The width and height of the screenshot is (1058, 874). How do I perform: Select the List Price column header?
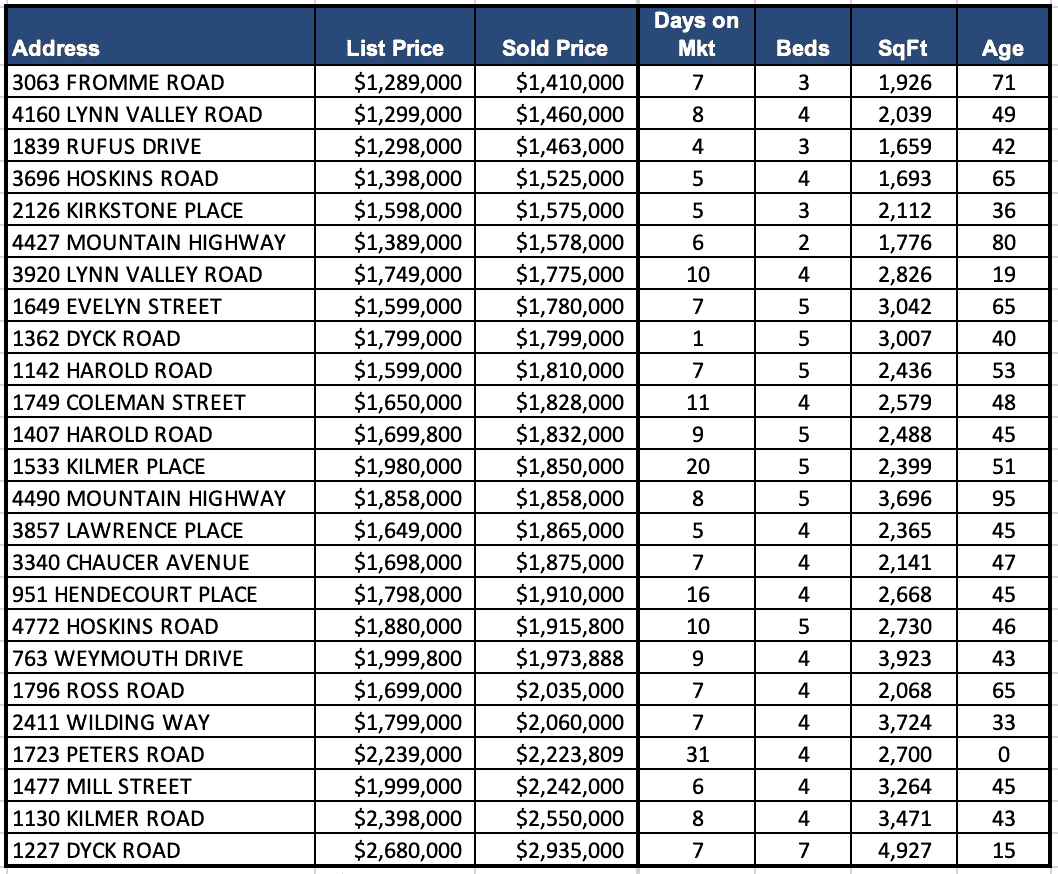[395, 48]
